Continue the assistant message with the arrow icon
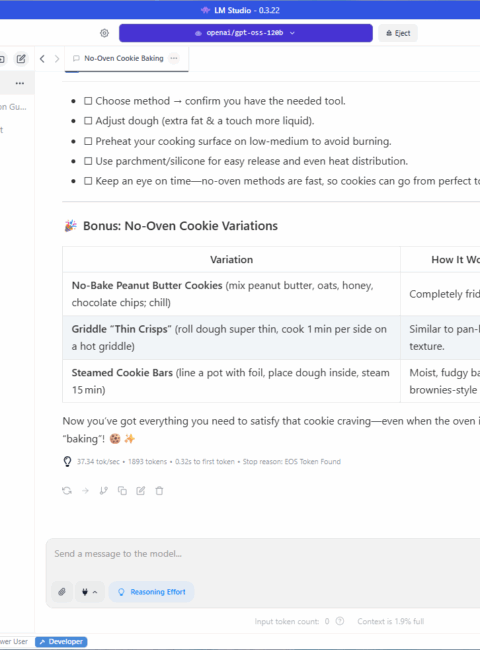The image size is (480, 650). (x=85, y=491)
